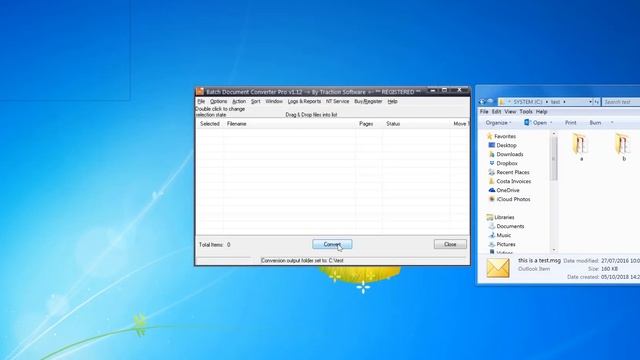Open the Help menu in Explorer window

(x=542, y=111)
